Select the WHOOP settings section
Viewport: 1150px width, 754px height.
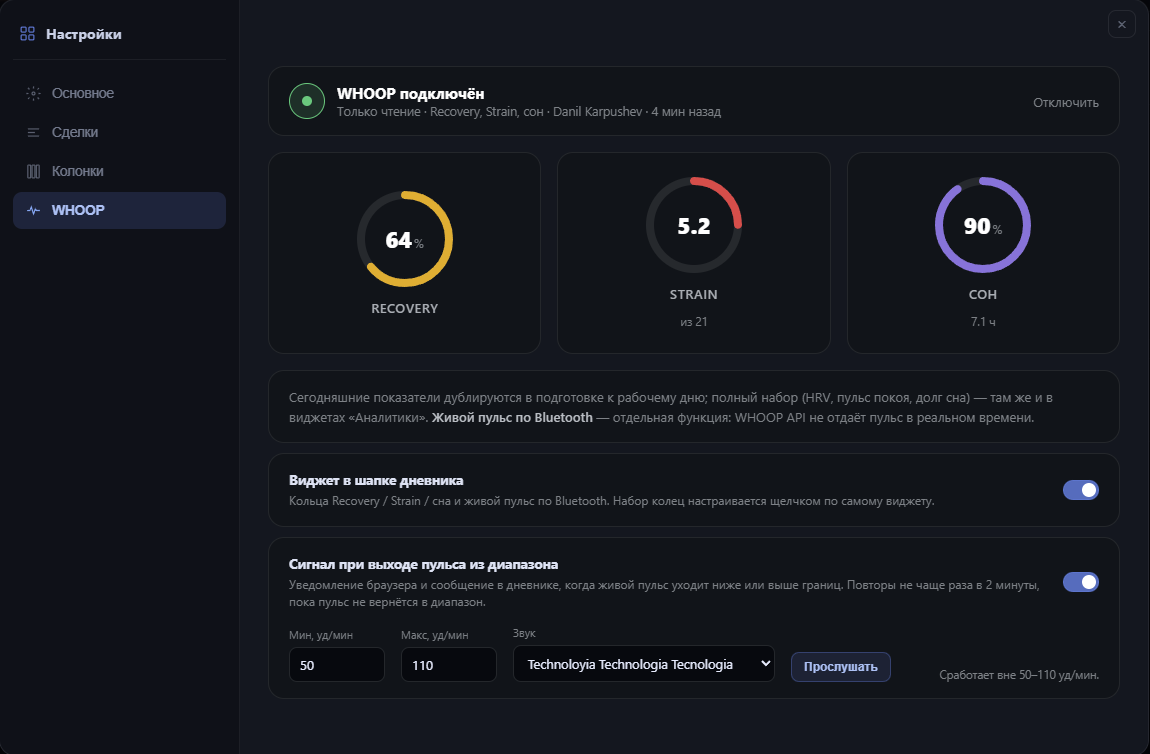[120, 210]
